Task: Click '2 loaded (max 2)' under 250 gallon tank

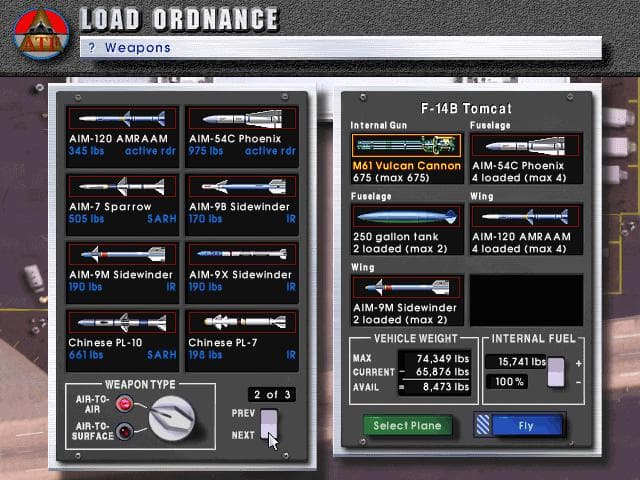Action: pos(400,249)
